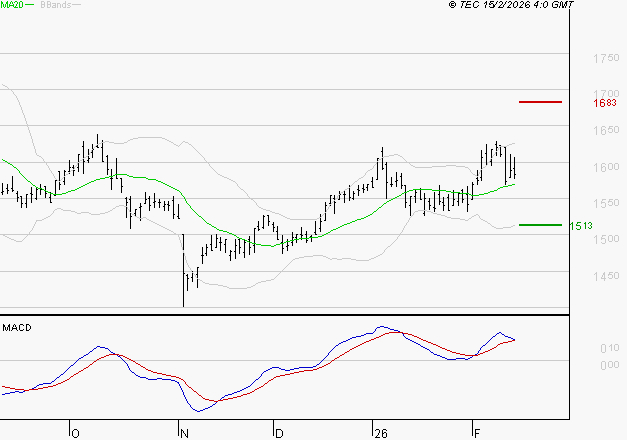Click the MA20 legend label
The image size is (627, 440).
coord(12,5)
